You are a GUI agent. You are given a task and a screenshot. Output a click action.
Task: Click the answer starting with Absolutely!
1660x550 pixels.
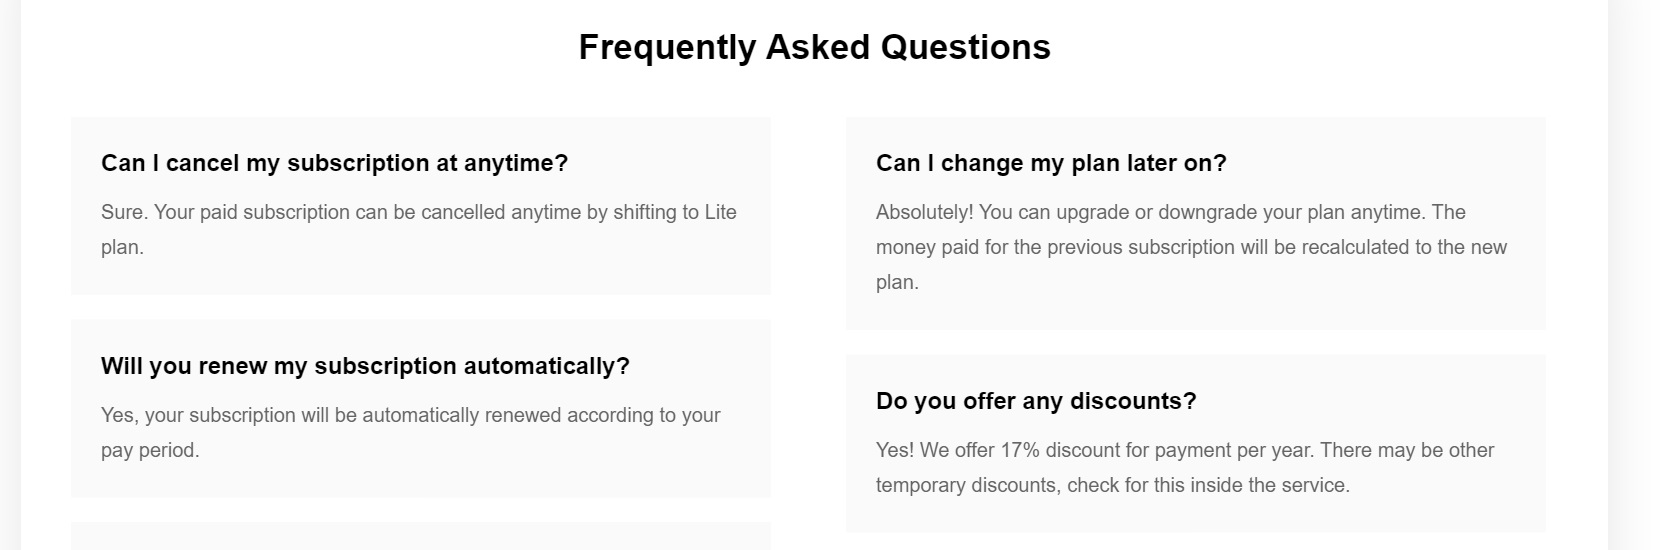coord(1191,247)
